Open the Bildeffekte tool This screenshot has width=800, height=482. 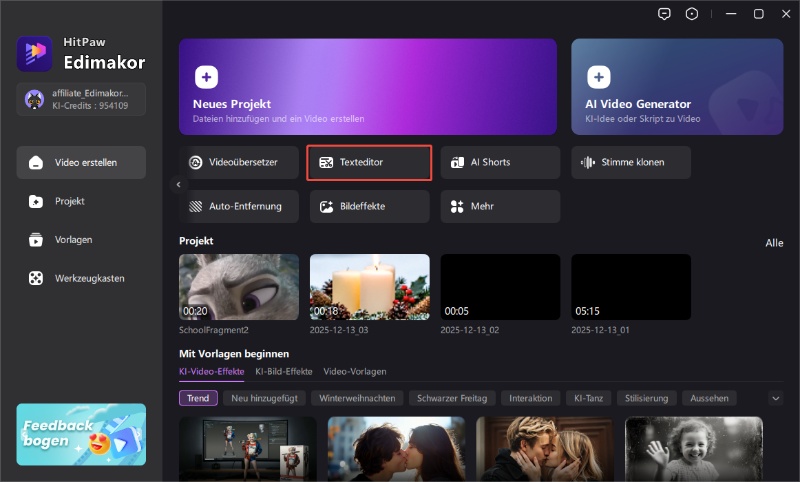pyautogui.click(x=369, y=206)
